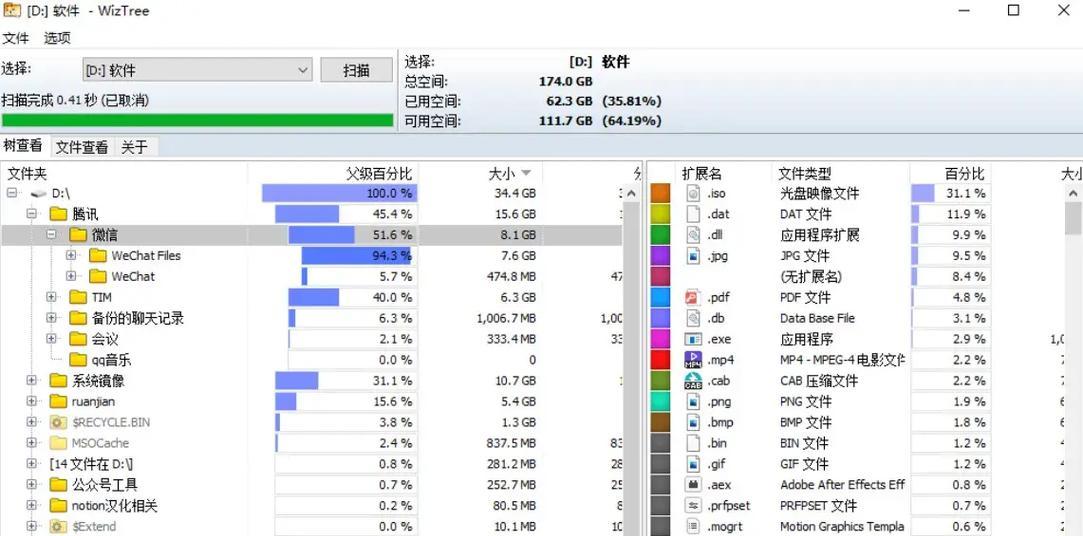Click the blue .pdf color swatch
Viewport: 1083px width, 536px height.
pos(661,298)
